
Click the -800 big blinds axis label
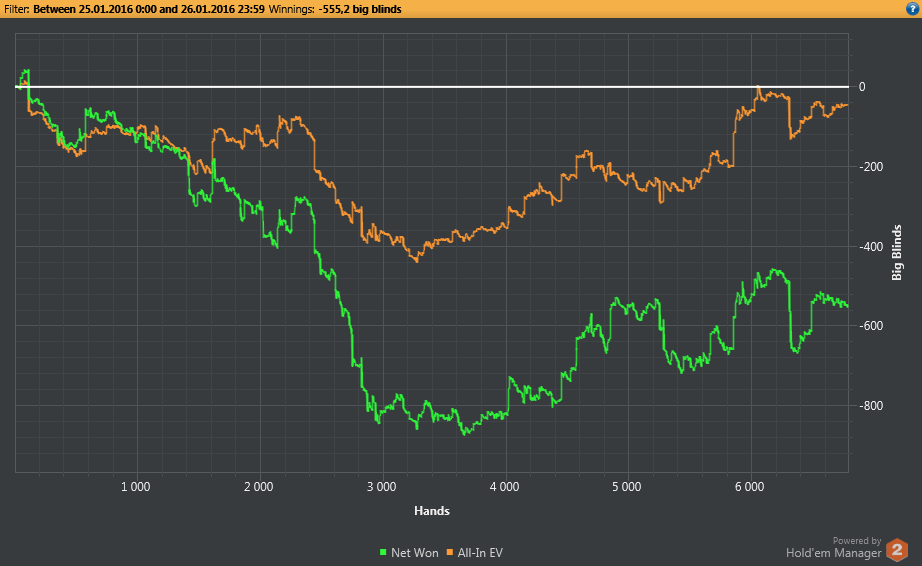coord(871,406)
